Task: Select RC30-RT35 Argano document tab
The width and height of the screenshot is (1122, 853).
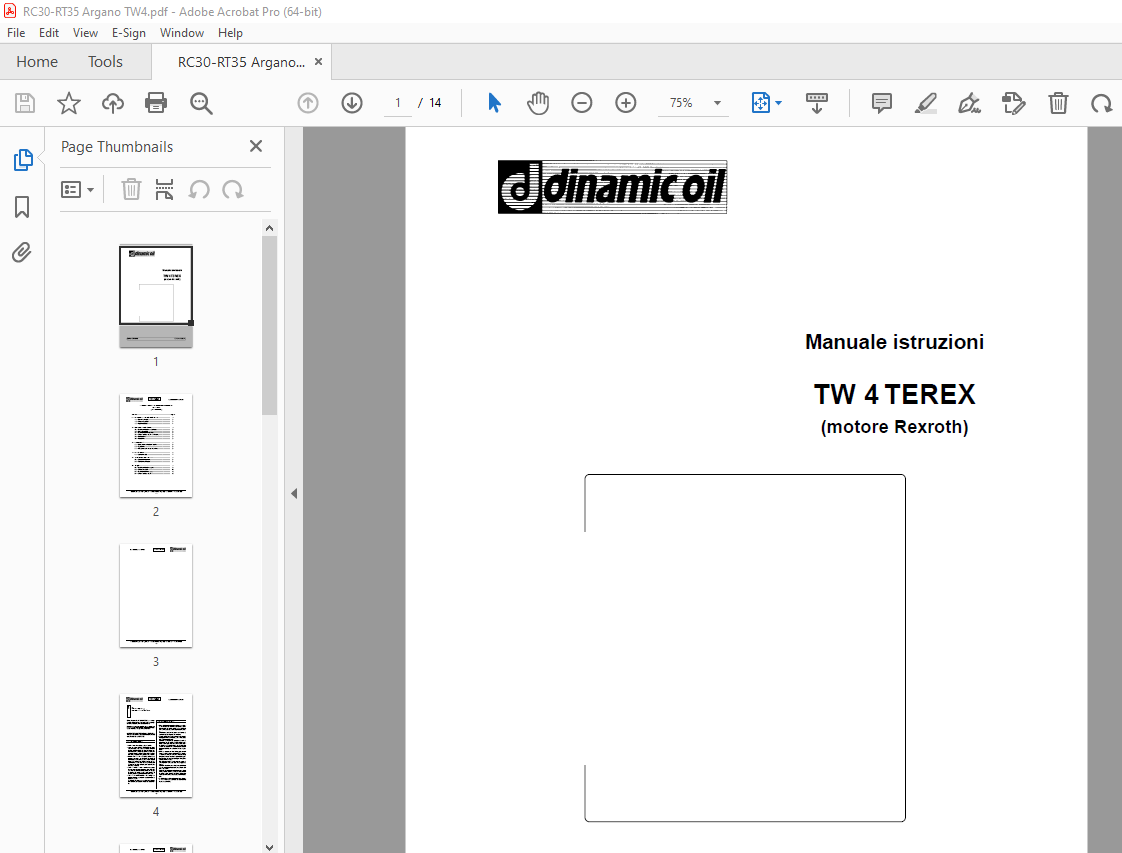Action: (x=241, y=62)
